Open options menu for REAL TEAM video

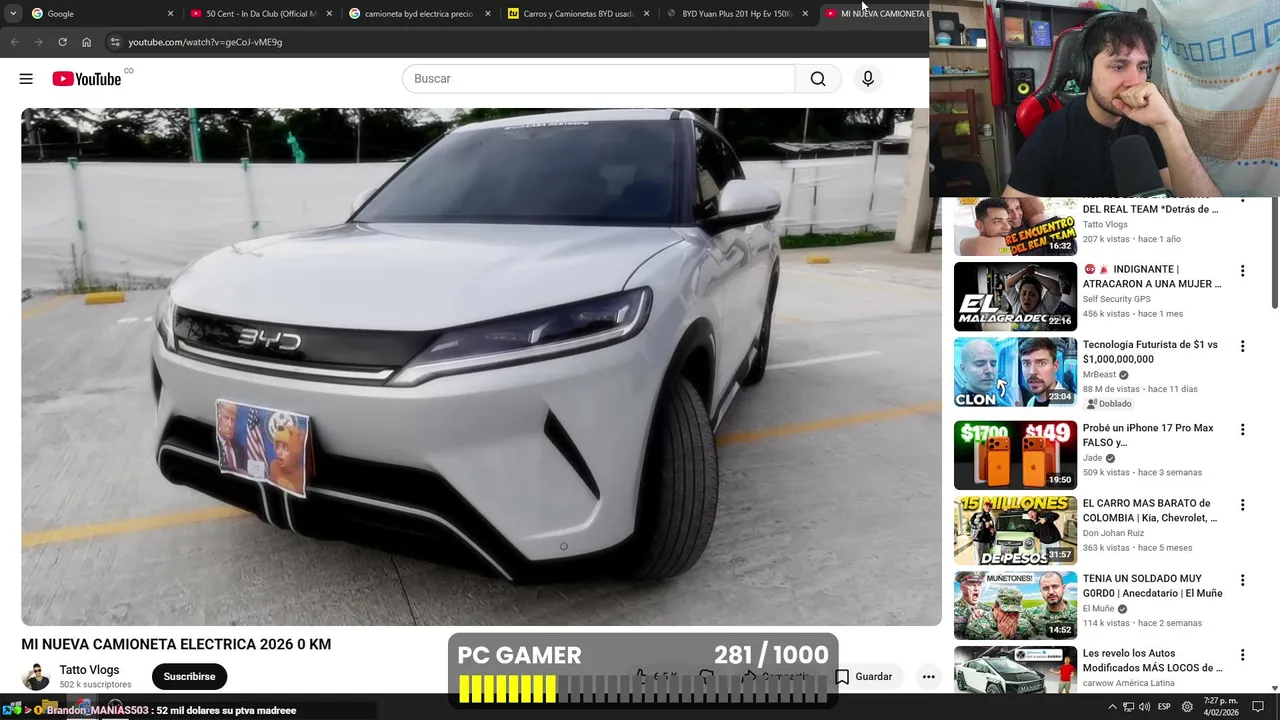[1242, 202]
